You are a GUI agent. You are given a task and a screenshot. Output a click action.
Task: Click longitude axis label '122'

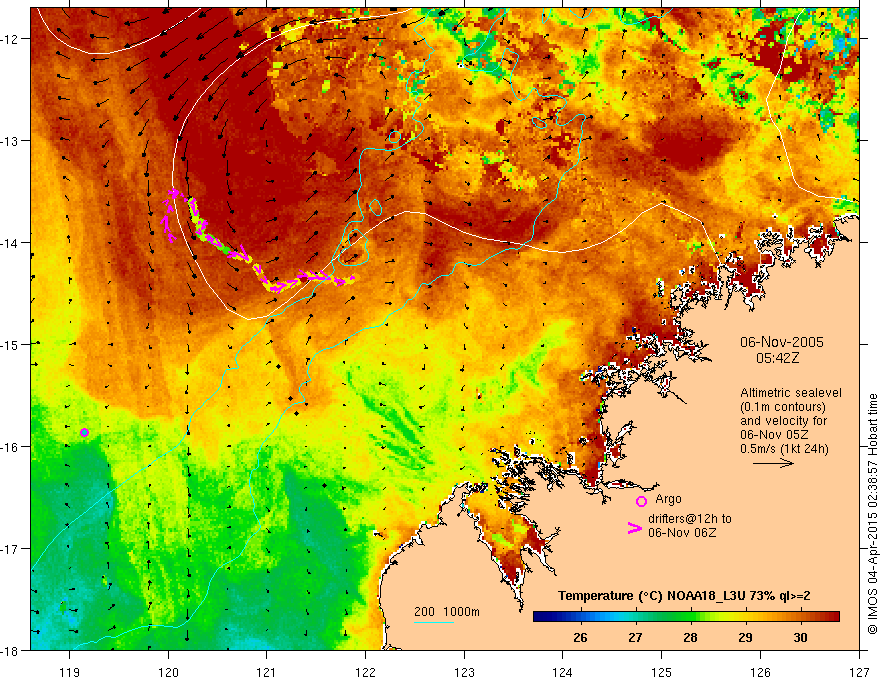365,672
